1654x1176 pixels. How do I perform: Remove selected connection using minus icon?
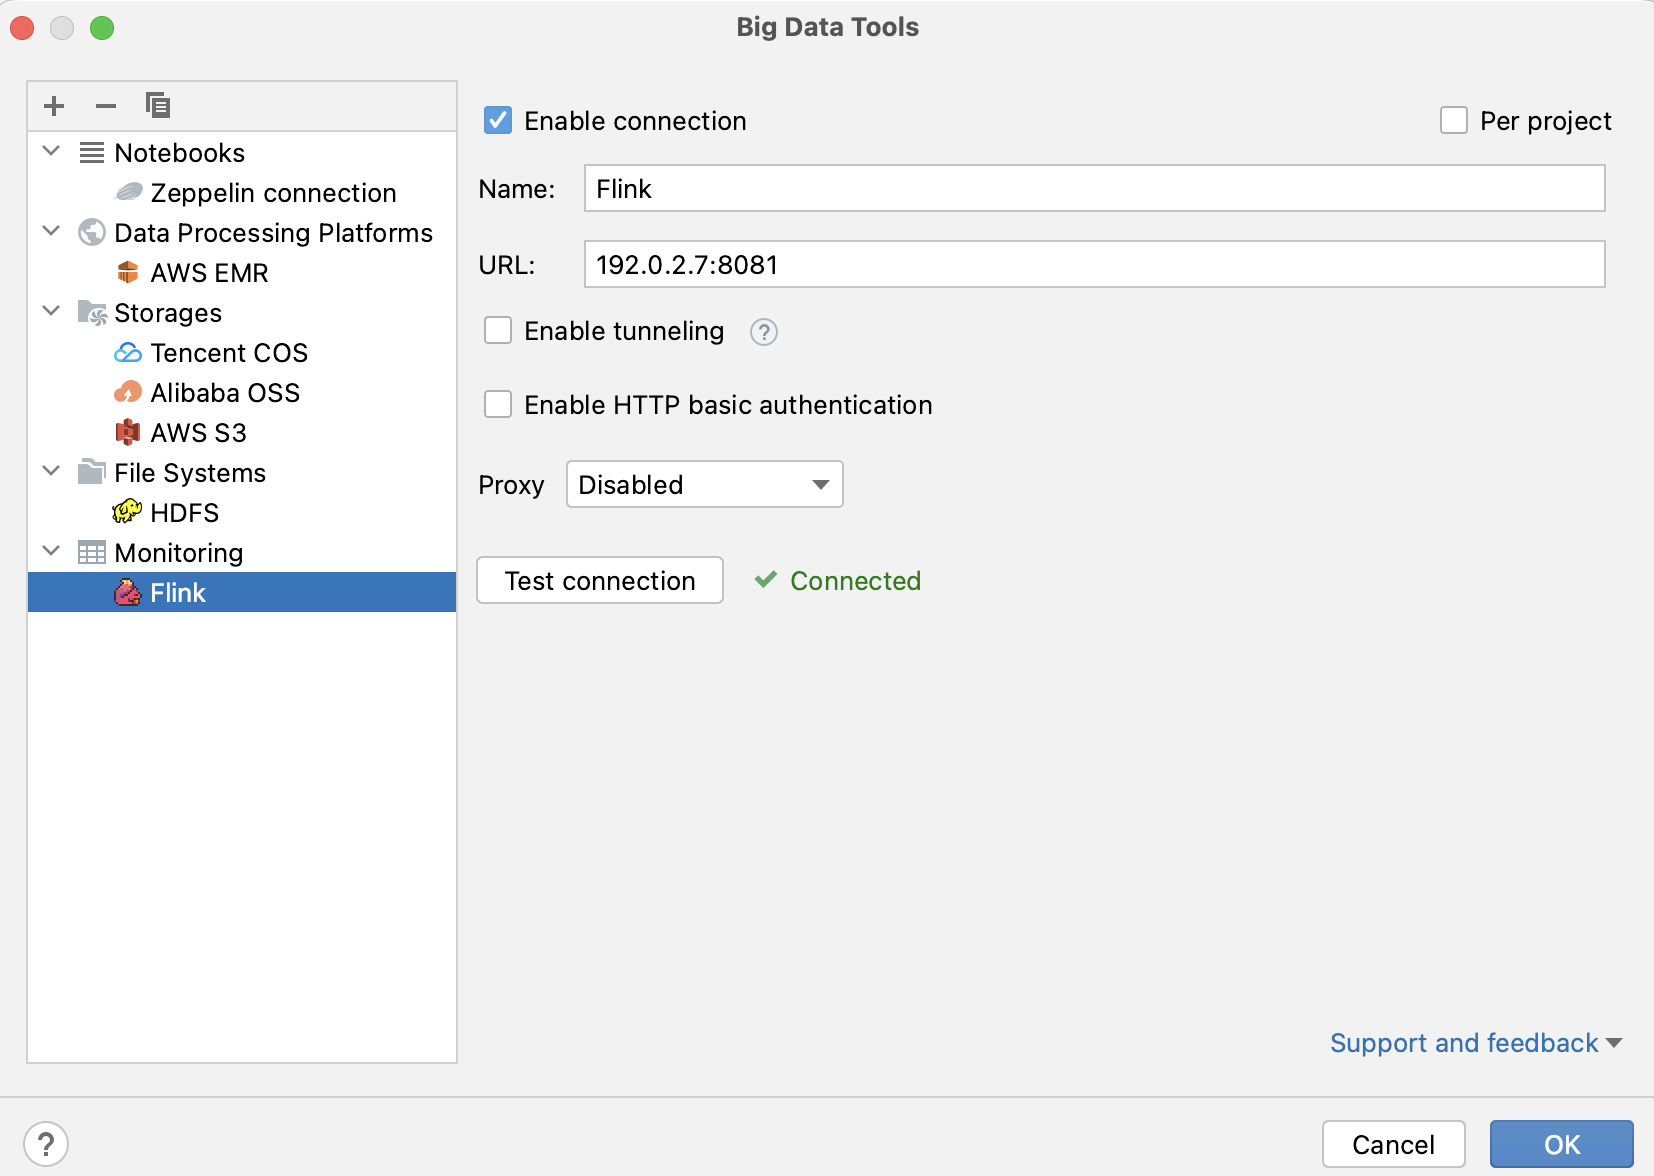tap(106, 105)
